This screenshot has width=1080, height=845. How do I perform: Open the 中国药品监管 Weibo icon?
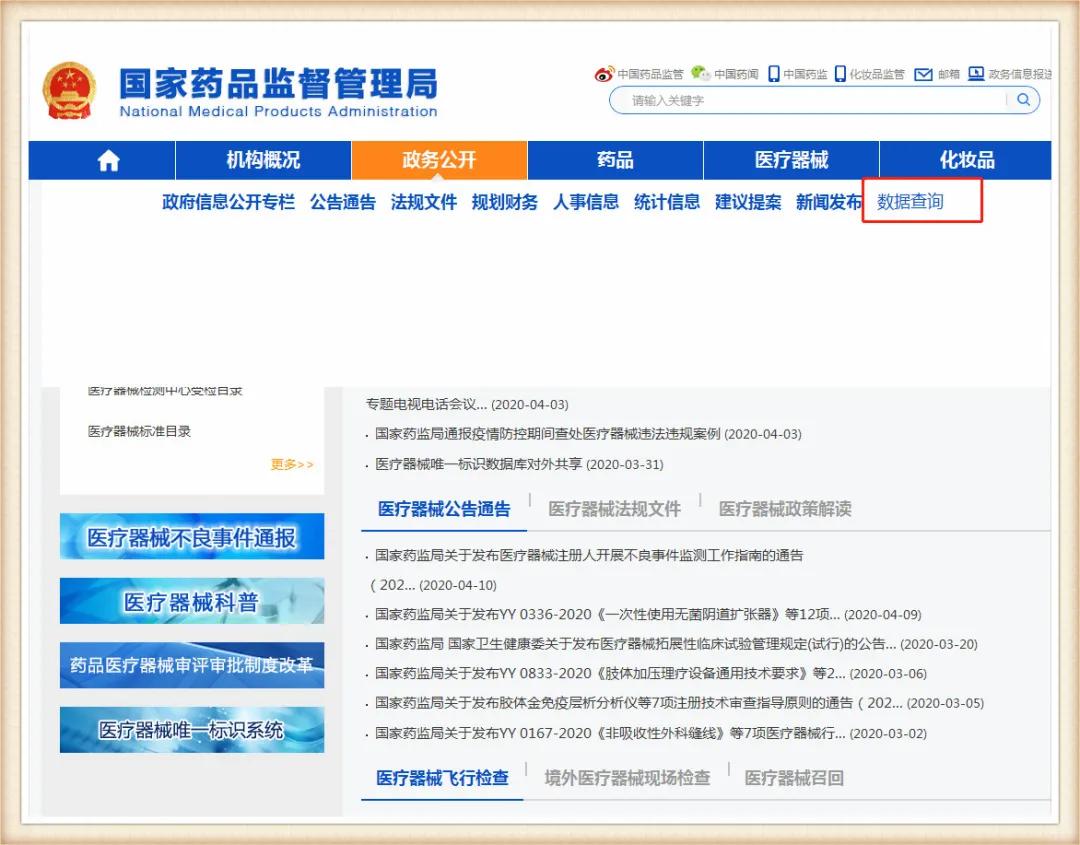point(603,73)
